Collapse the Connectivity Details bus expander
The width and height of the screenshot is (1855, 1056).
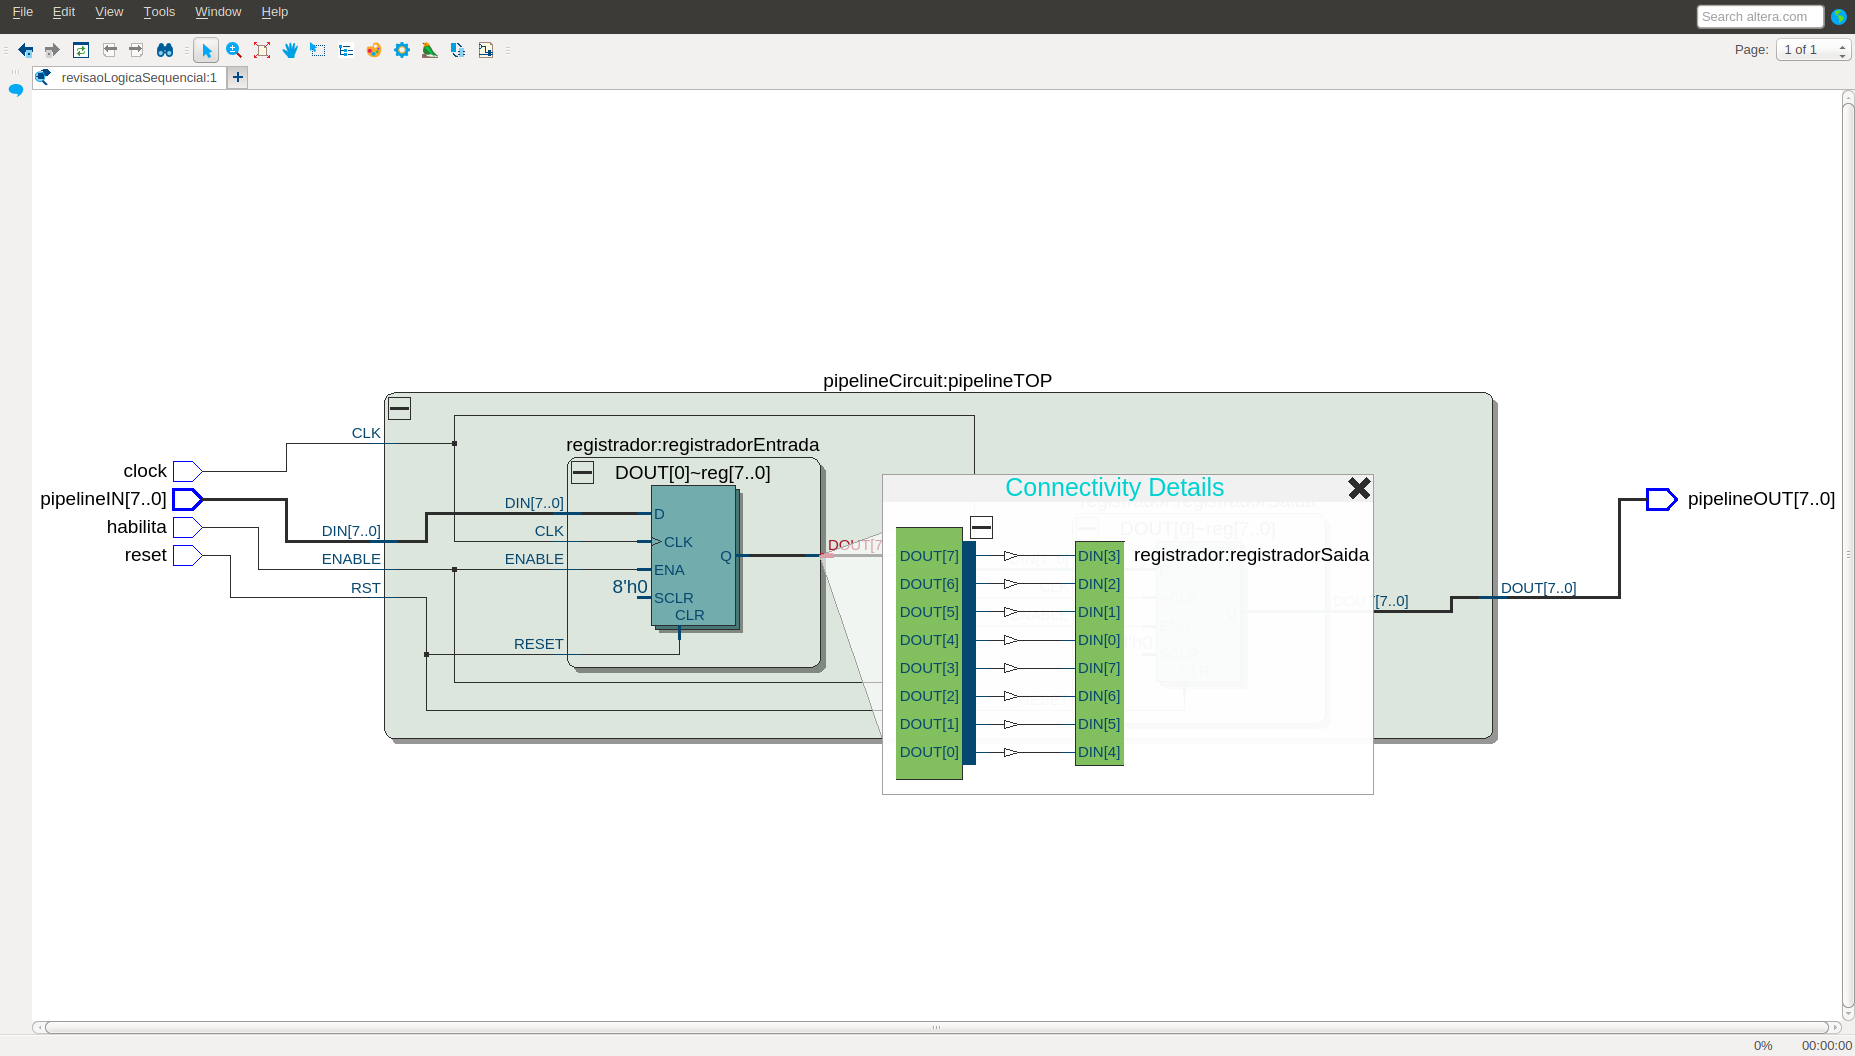click(x=982, y=527)
